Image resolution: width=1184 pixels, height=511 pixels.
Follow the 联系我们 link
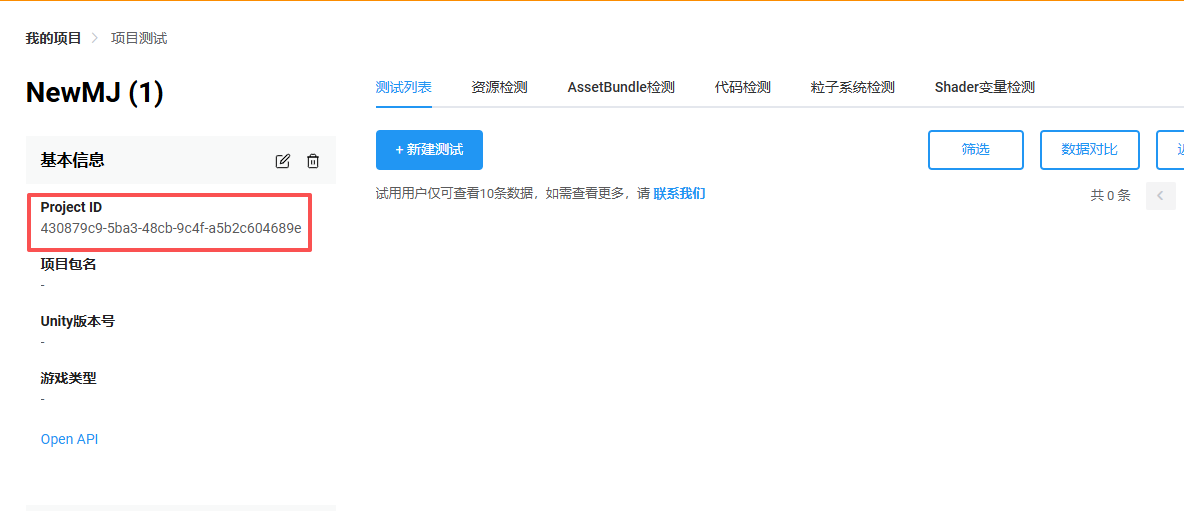[x=679, y=194]
